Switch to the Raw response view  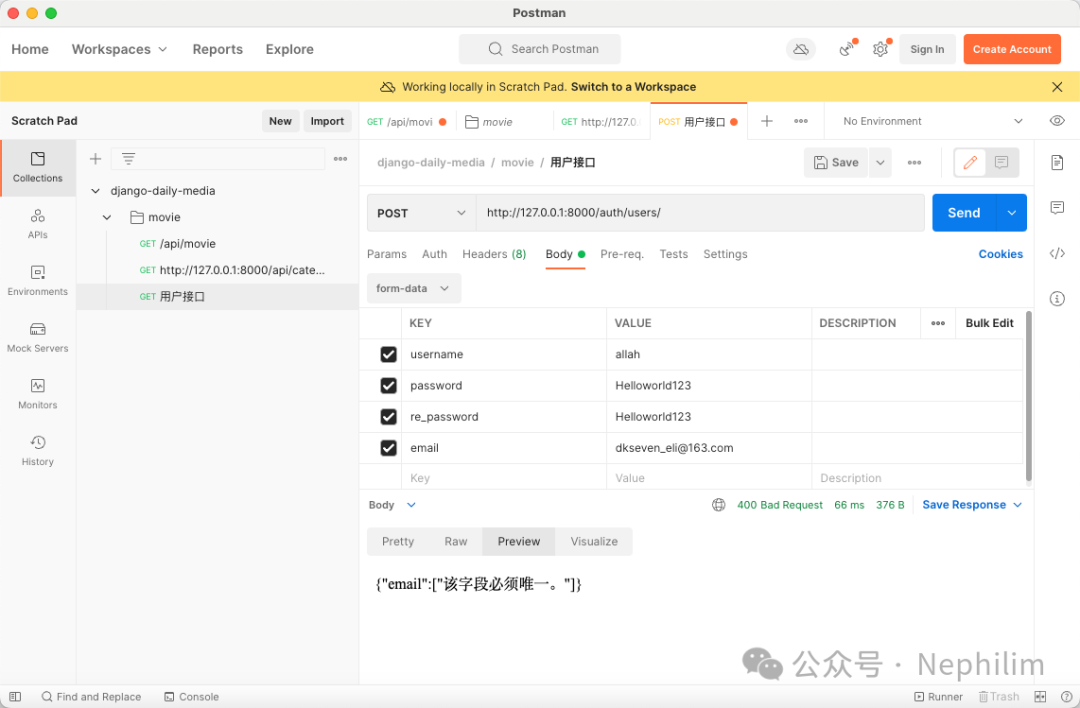tap(456, 541)
